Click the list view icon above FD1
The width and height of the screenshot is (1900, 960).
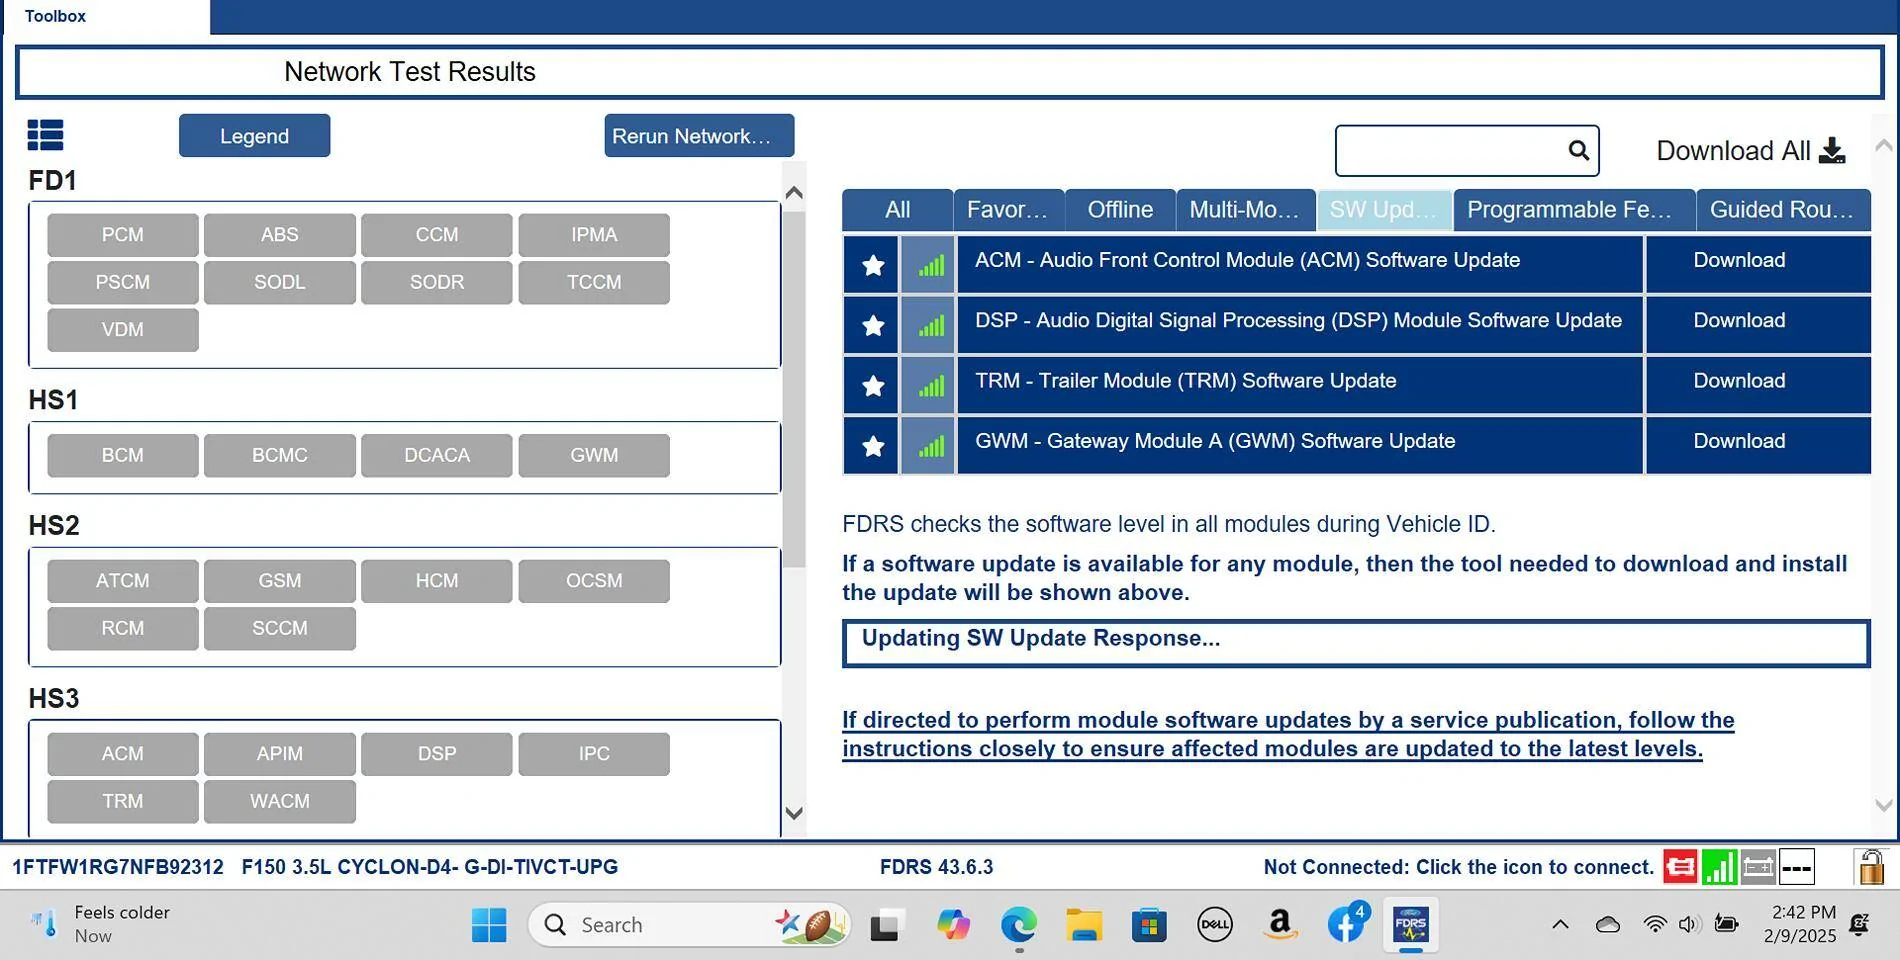[45, 135]
